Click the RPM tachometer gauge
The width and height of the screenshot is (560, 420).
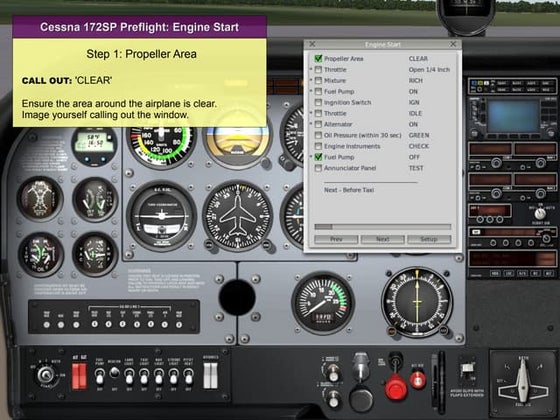coord(323,304)
